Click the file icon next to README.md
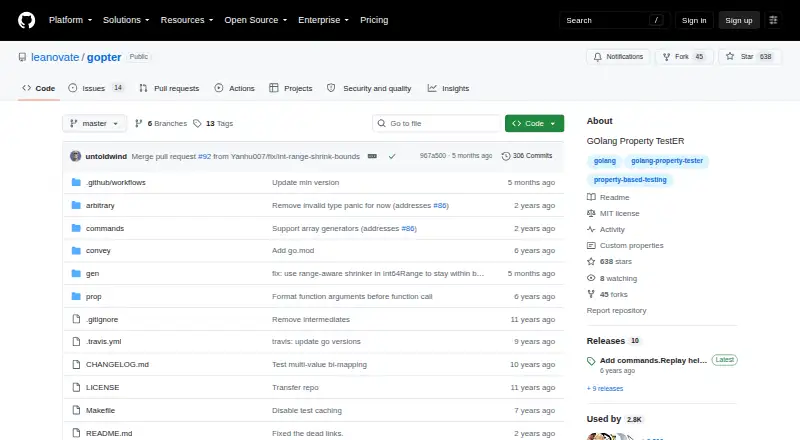 coord(76,433)
